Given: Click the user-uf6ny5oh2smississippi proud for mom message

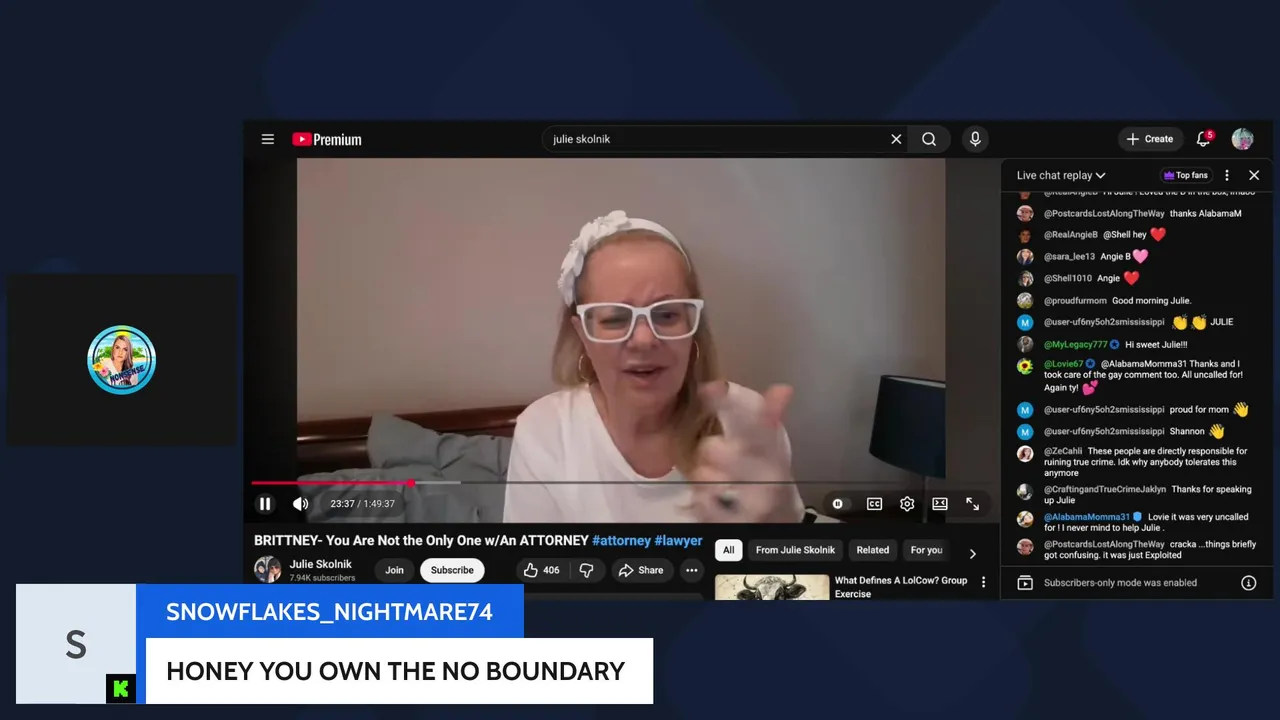Looking at the screenshot, I should [1137, 410].
